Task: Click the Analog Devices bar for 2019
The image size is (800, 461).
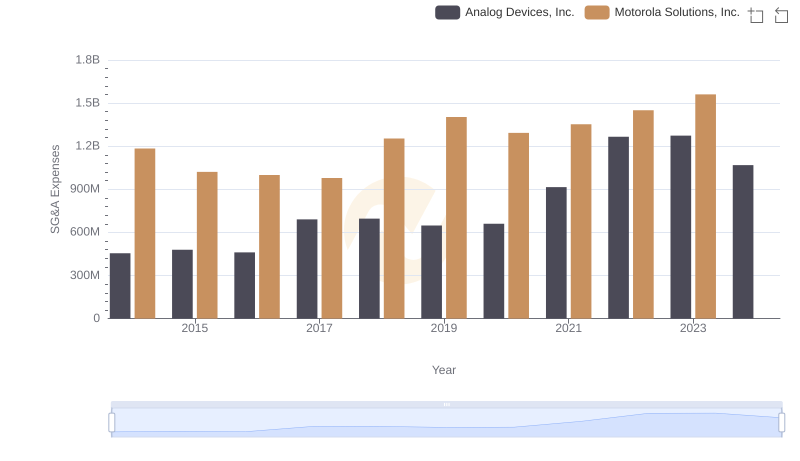Action: point(432,272)
